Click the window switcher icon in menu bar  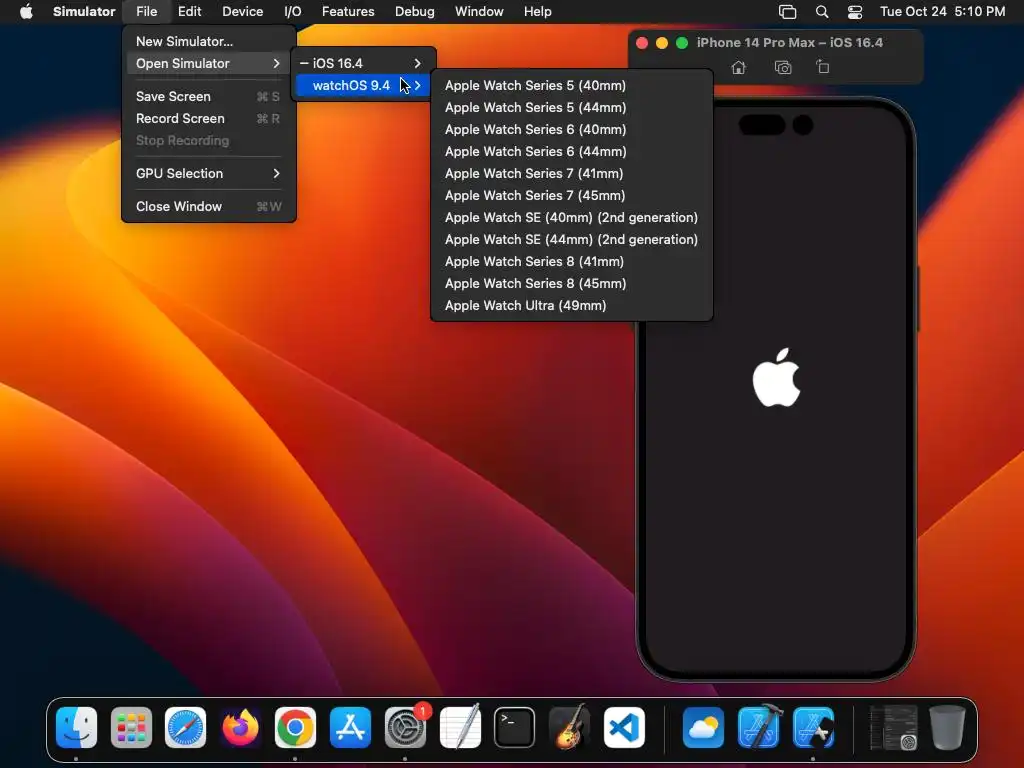click(788, 11)
